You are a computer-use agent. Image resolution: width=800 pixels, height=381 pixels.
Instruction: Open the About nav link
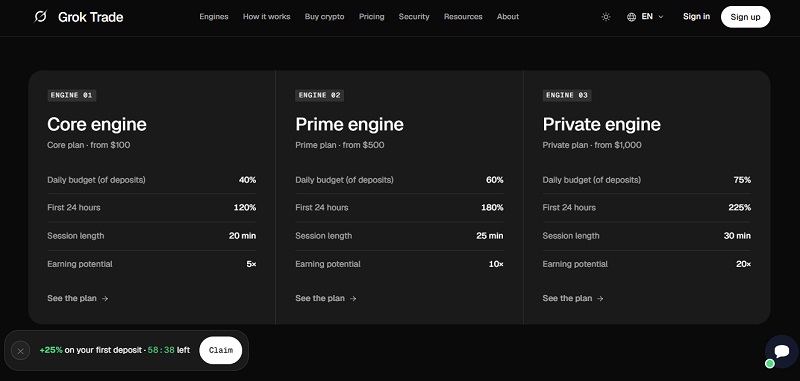click(508, 17)
